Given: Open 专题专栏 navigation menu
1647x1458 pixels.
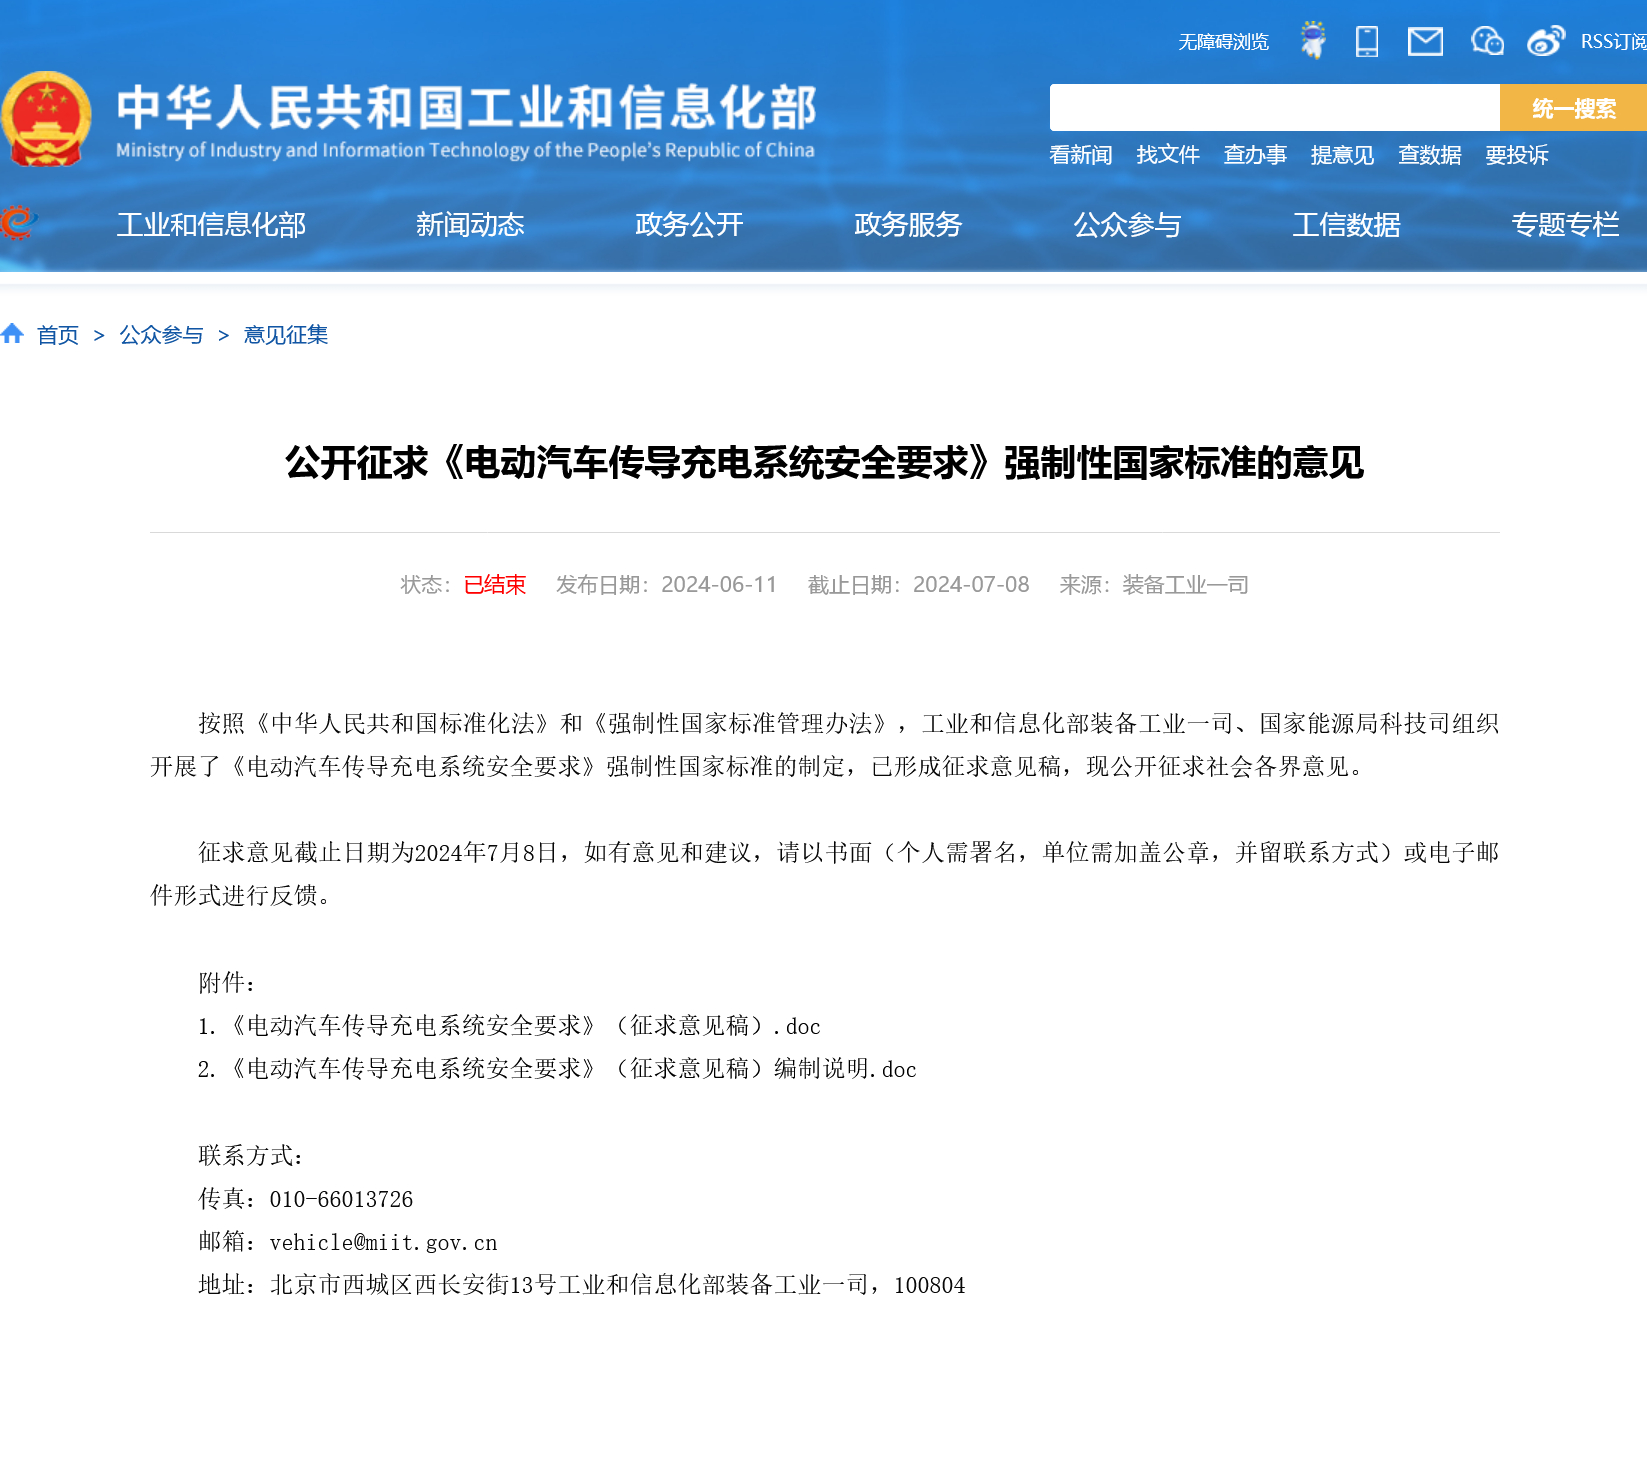Looking at the screenshot, I should (1565, 225).
